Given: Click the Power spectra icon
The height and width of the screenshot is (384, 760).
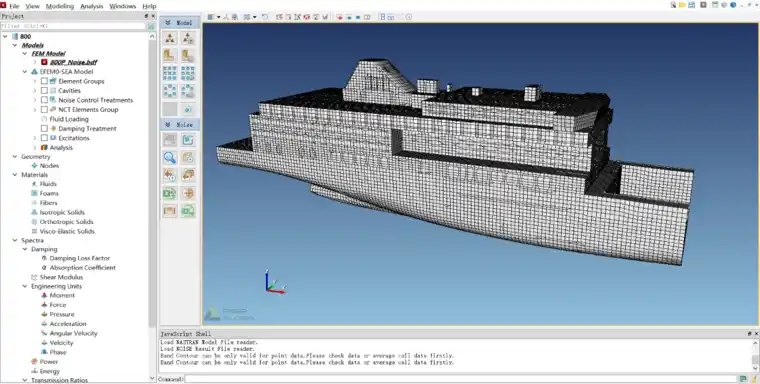Looking at the screenshot, I should tap(34, 362).
